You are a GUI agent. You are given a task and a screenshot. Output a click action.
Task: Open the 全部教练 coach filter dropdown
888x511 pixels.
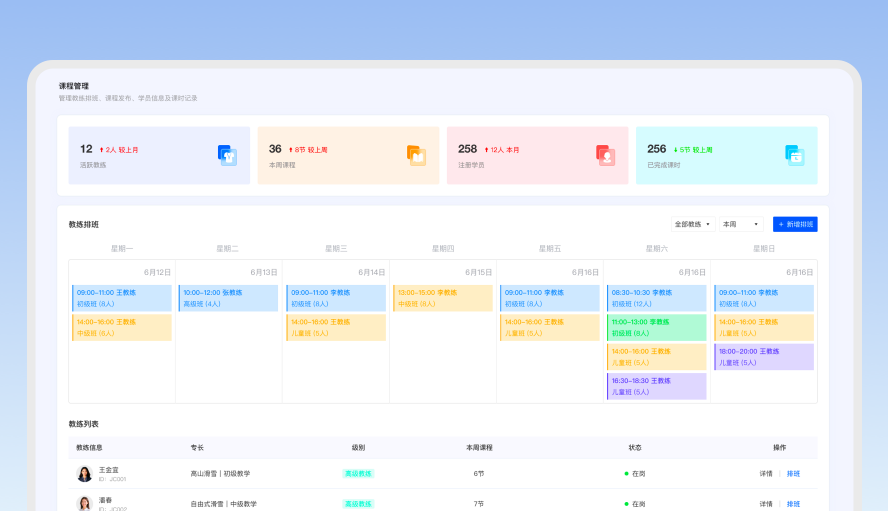(692, 225)
